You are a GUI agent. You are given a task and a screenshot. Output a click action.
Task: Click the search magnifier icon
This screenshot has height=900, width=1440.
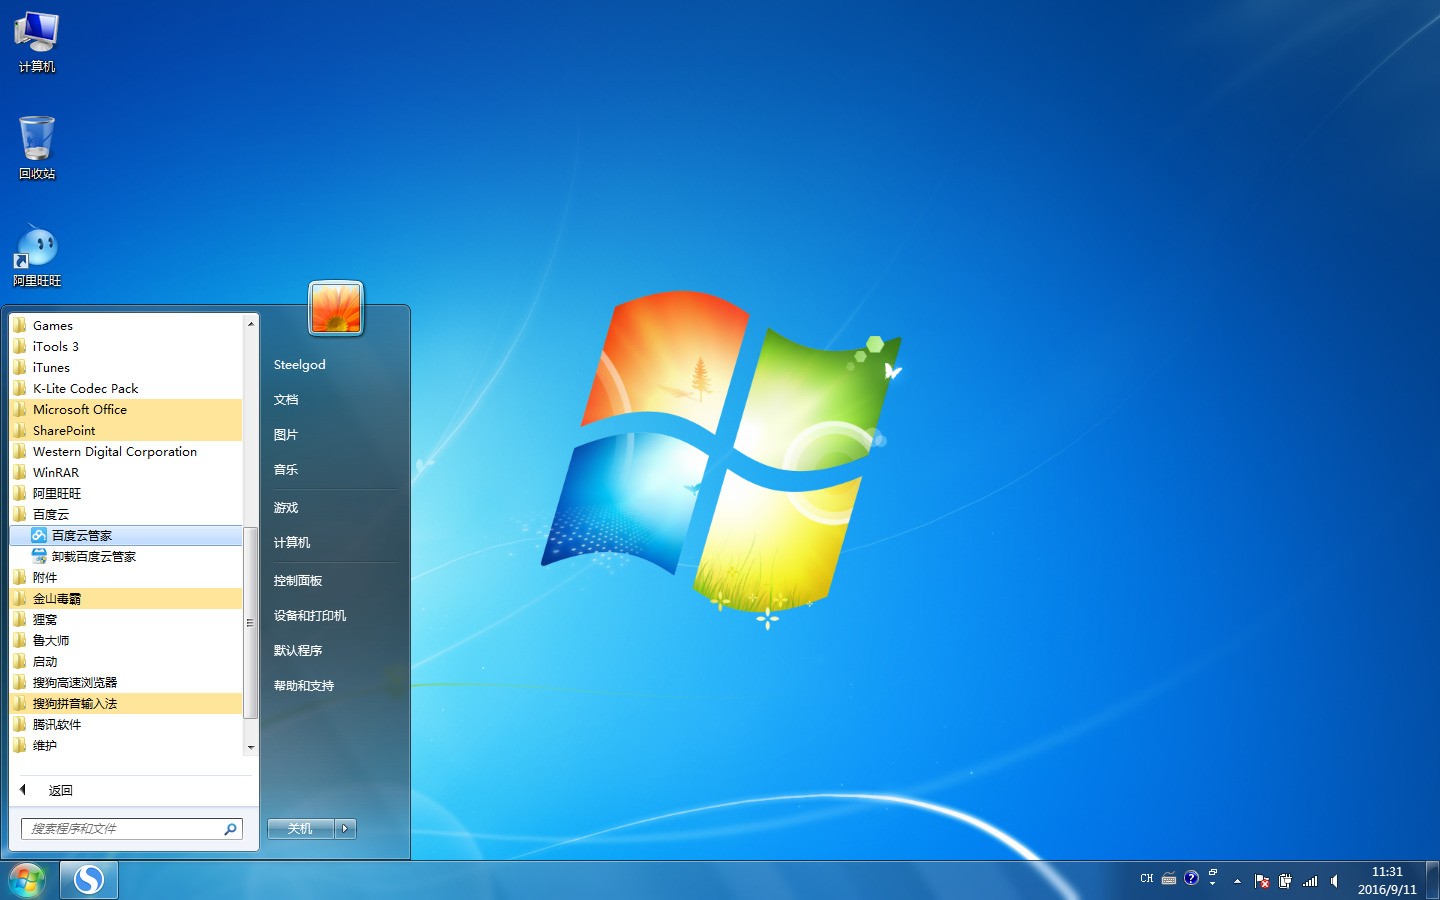(230, 829)
